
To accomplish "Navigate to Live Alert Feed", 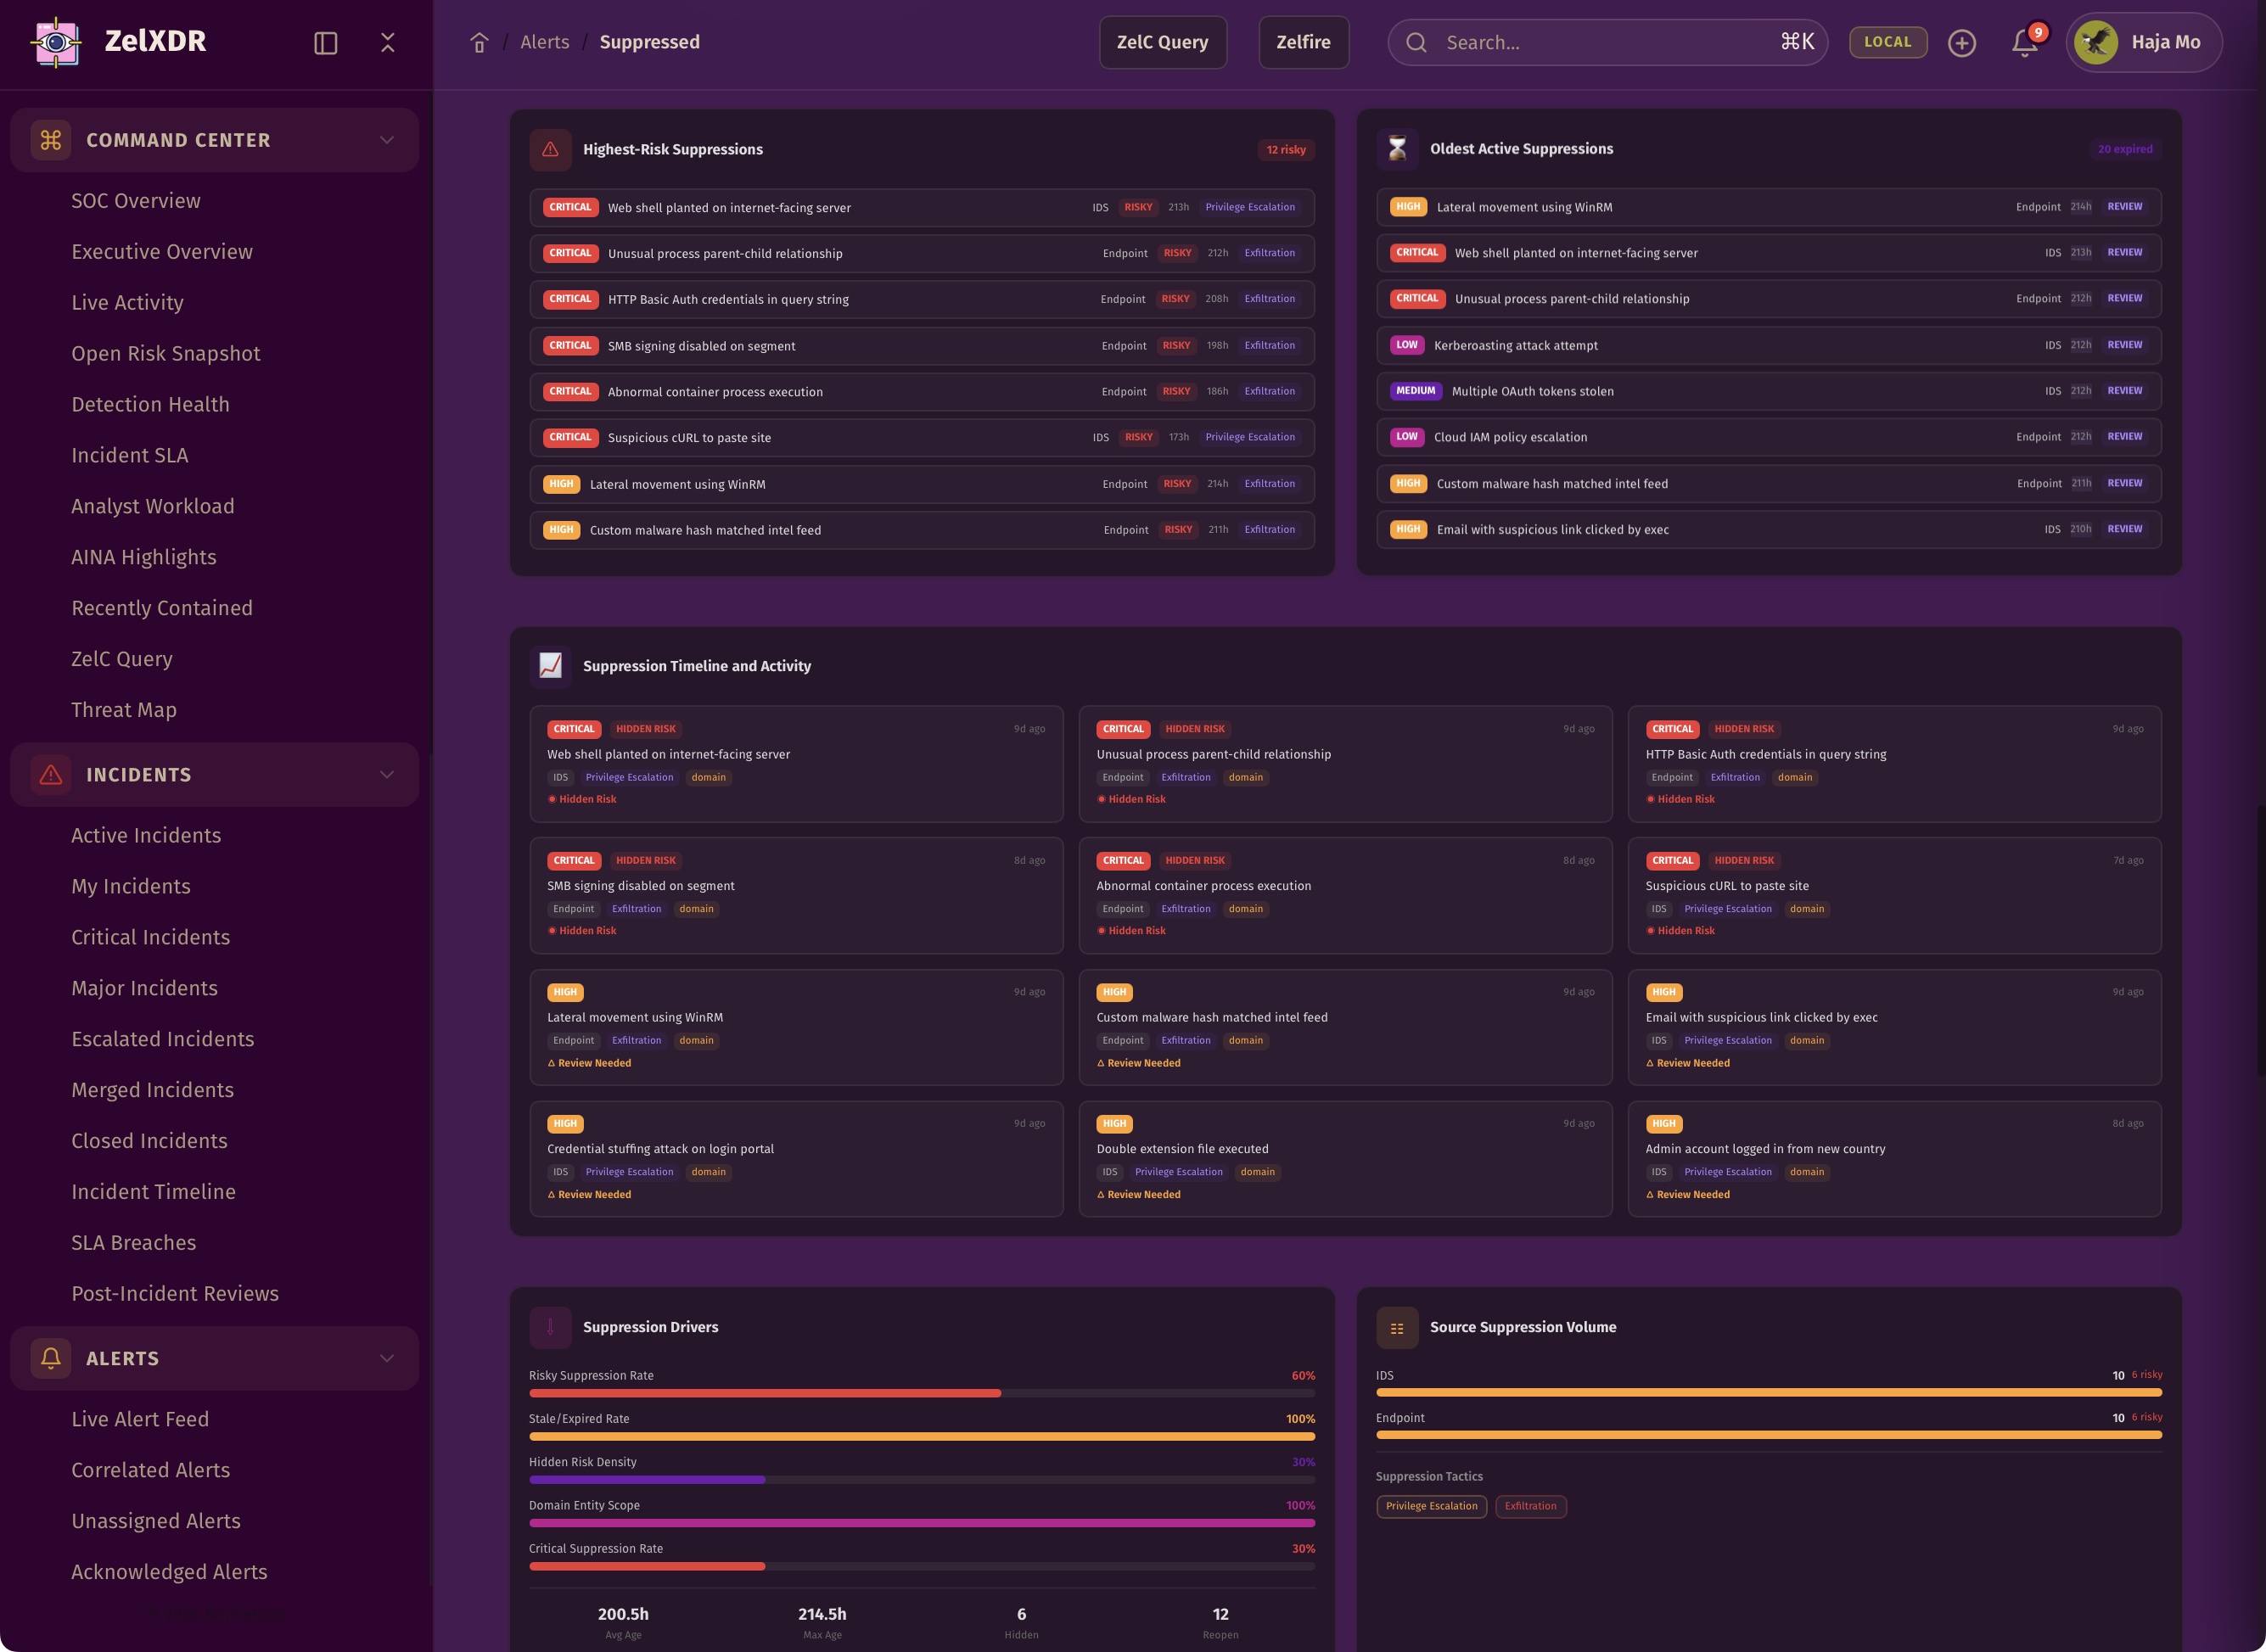I will click(x=140, y=1419).
